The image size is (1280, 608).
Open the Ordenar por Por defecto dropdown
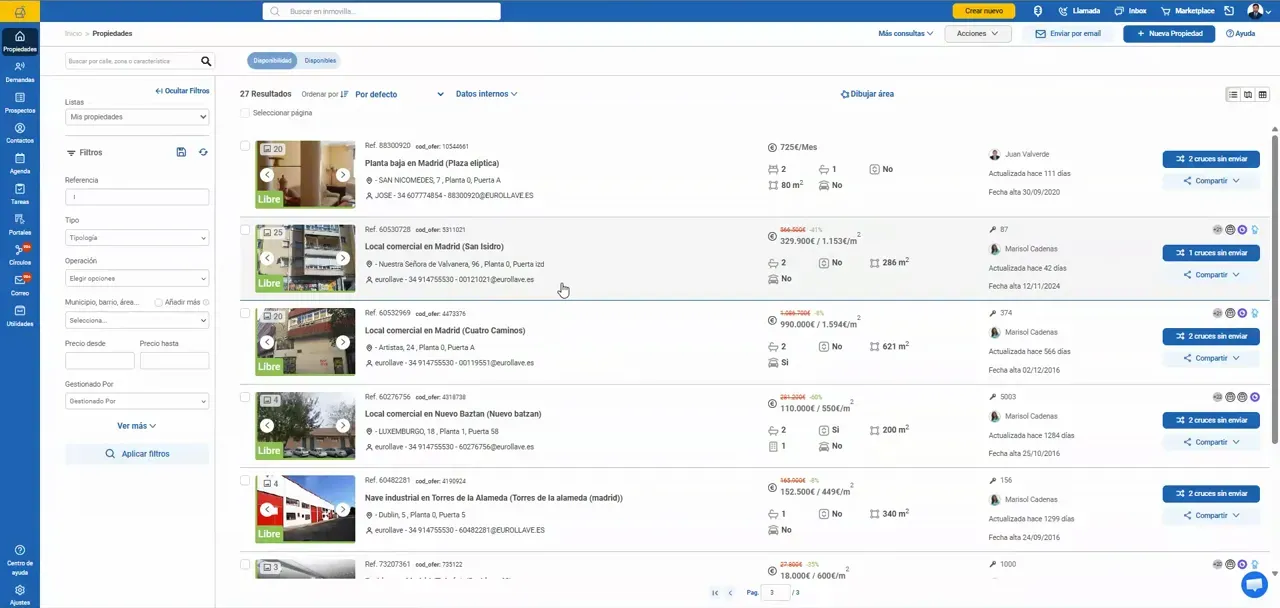pos(399,94)
